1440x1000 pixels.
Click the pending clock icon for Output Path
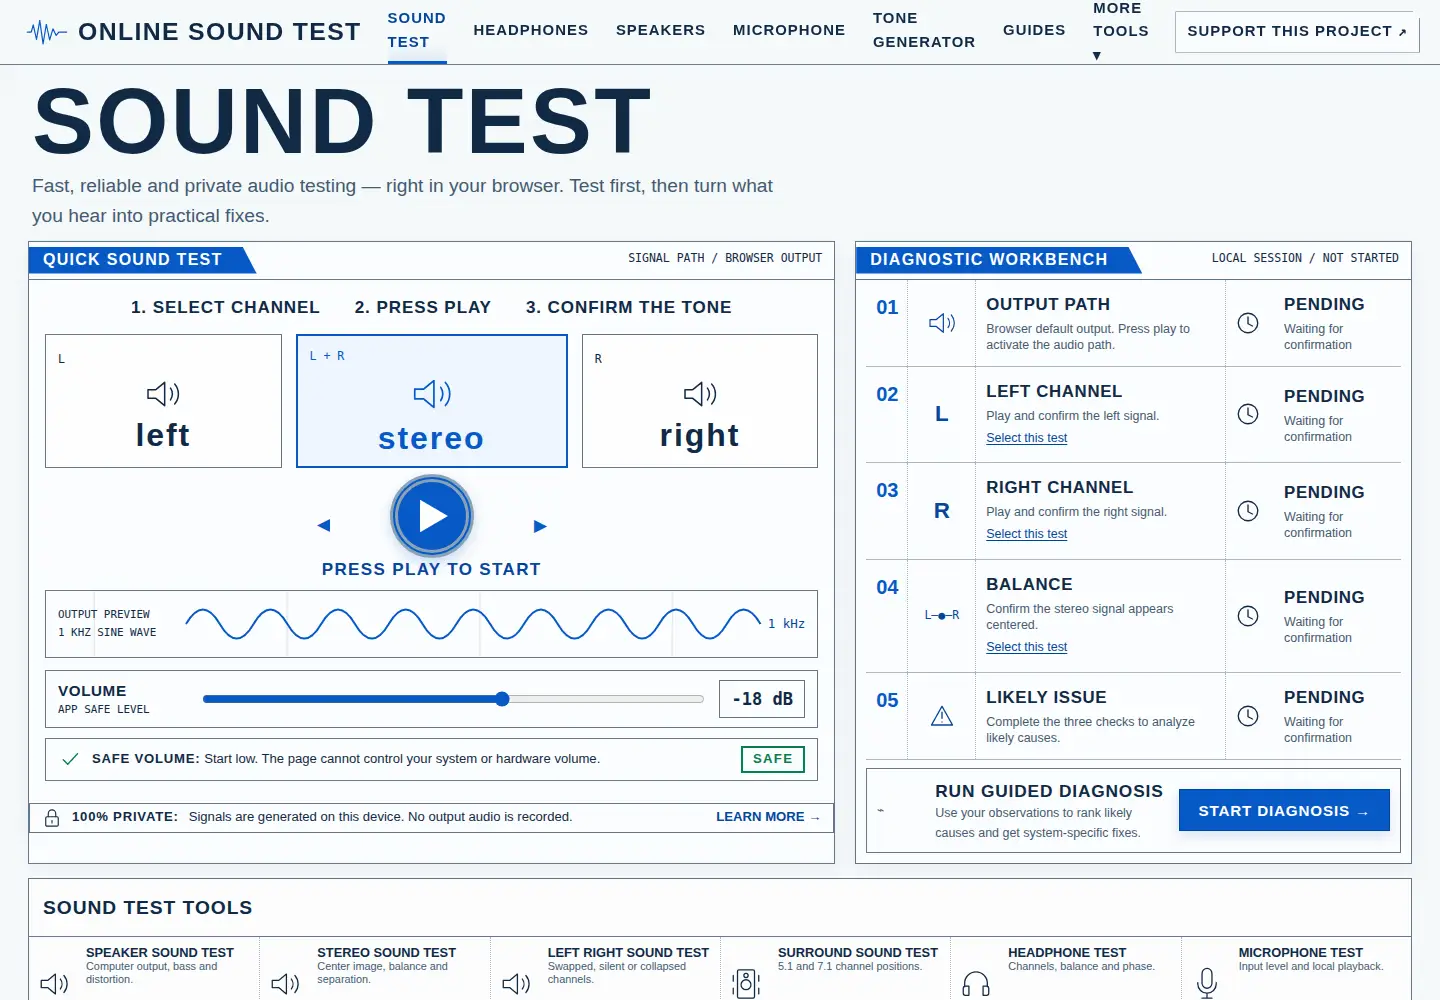tap(1248, 323)
